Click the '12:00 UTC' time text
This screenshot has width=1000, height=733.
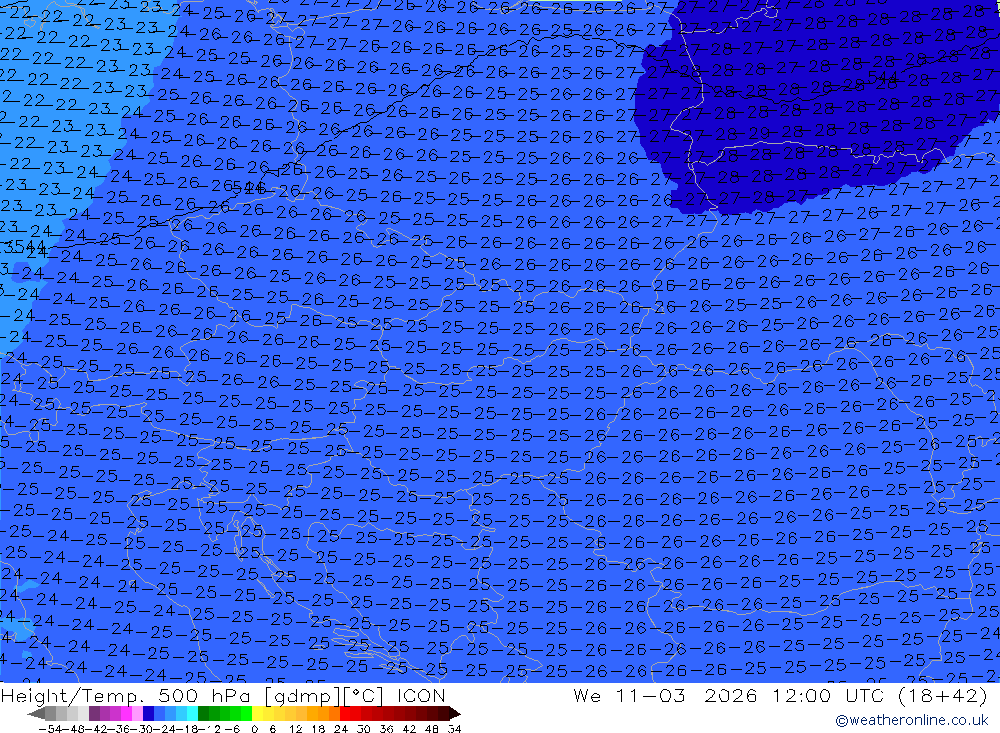[x=828, y=695]
